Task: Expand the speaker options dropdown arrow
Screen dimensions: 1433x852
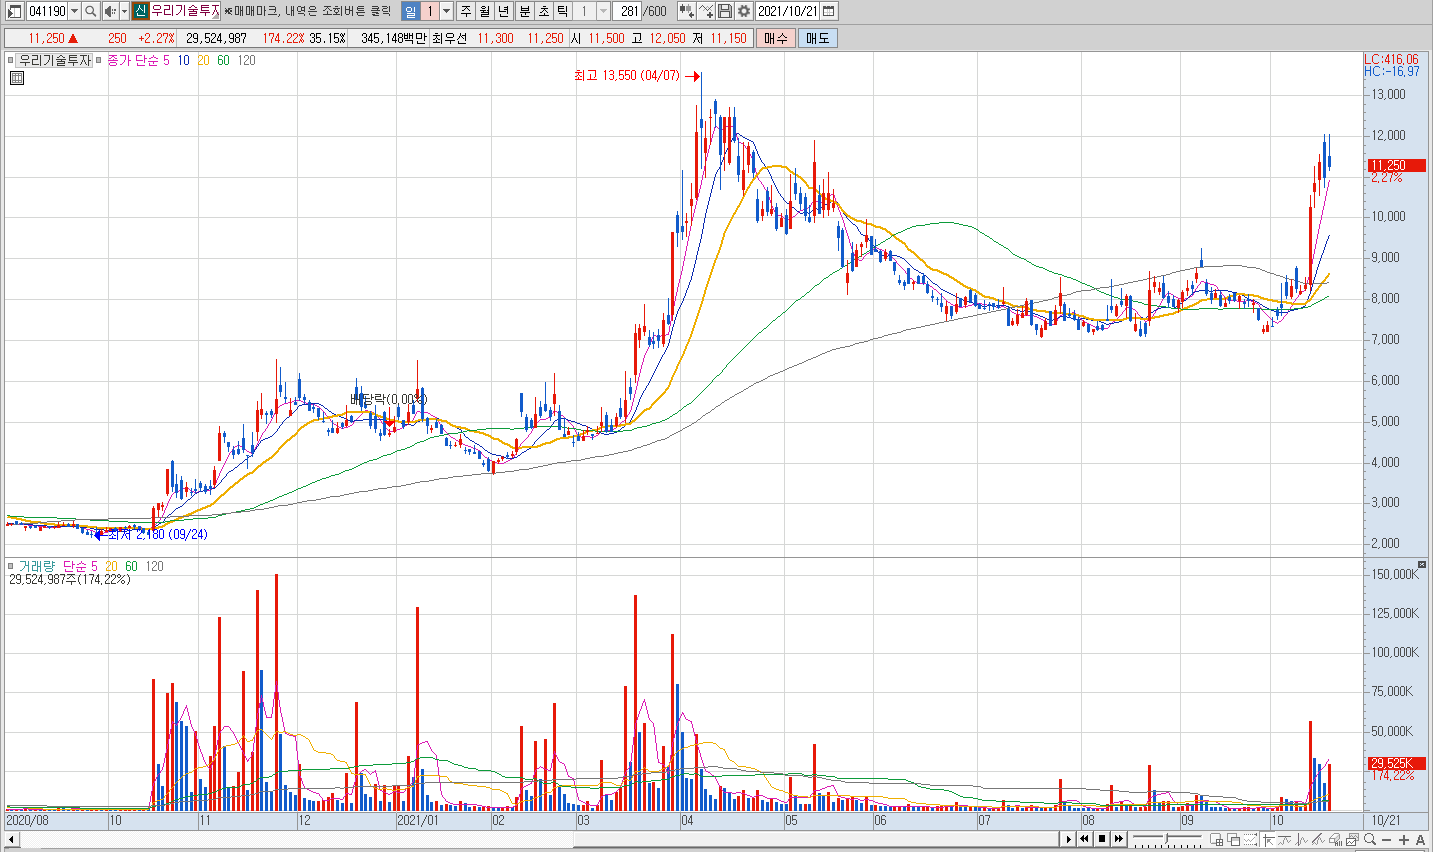Action: coord(125,11)
